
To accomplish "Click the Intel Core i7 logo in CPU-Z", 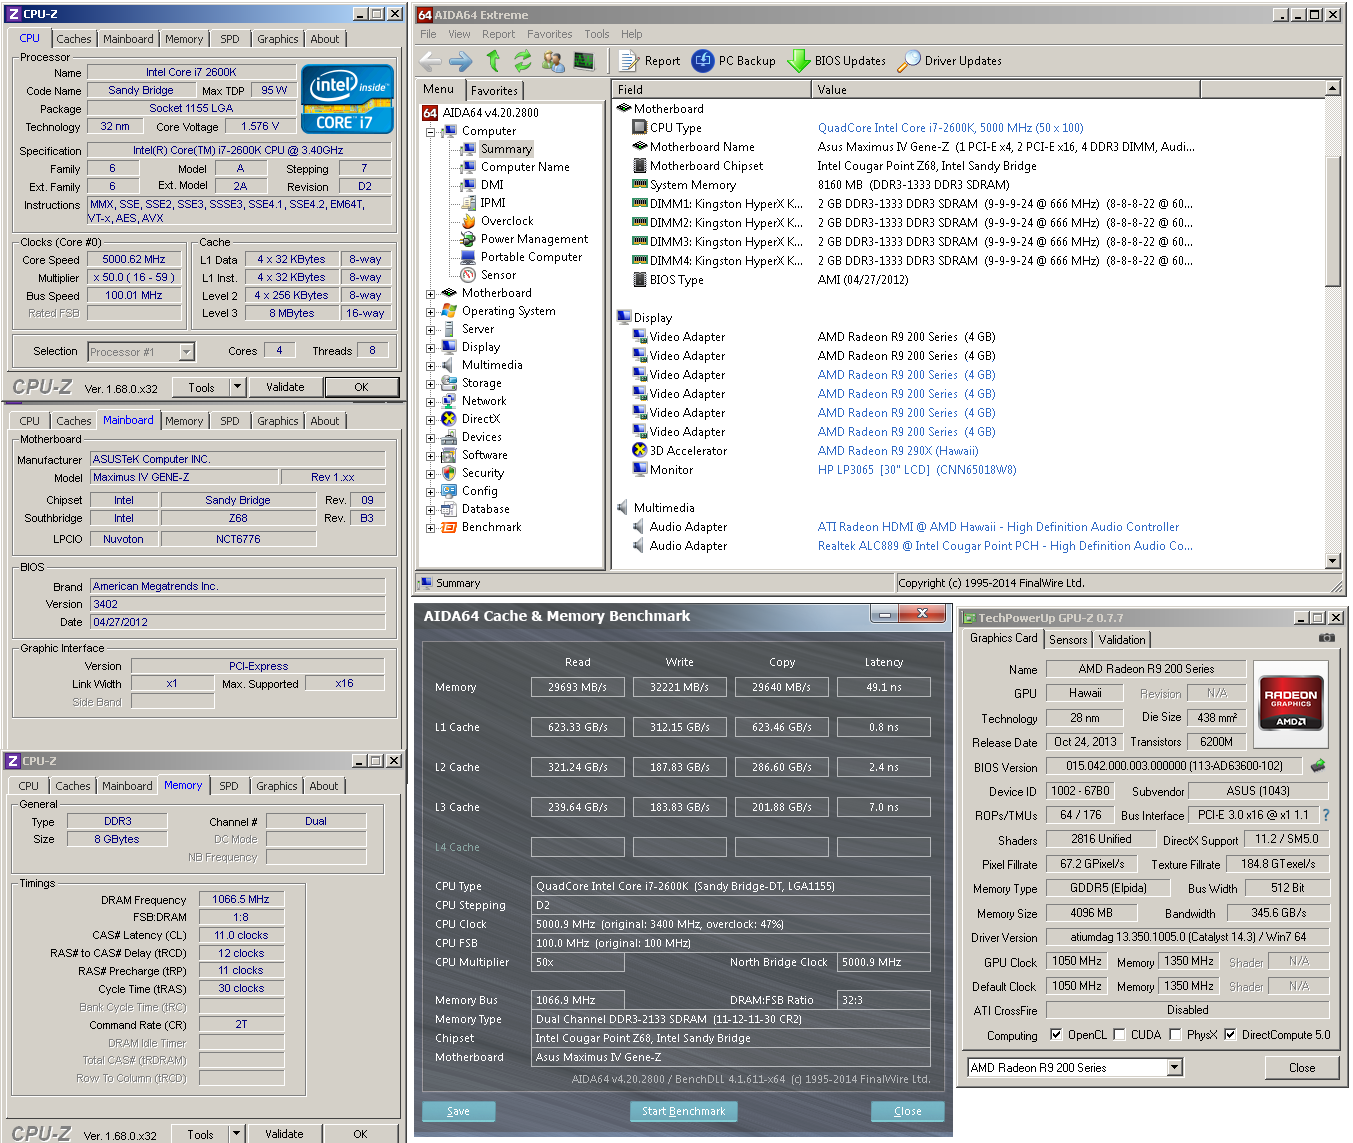I will pyautogui.click(x=347, y=99).
